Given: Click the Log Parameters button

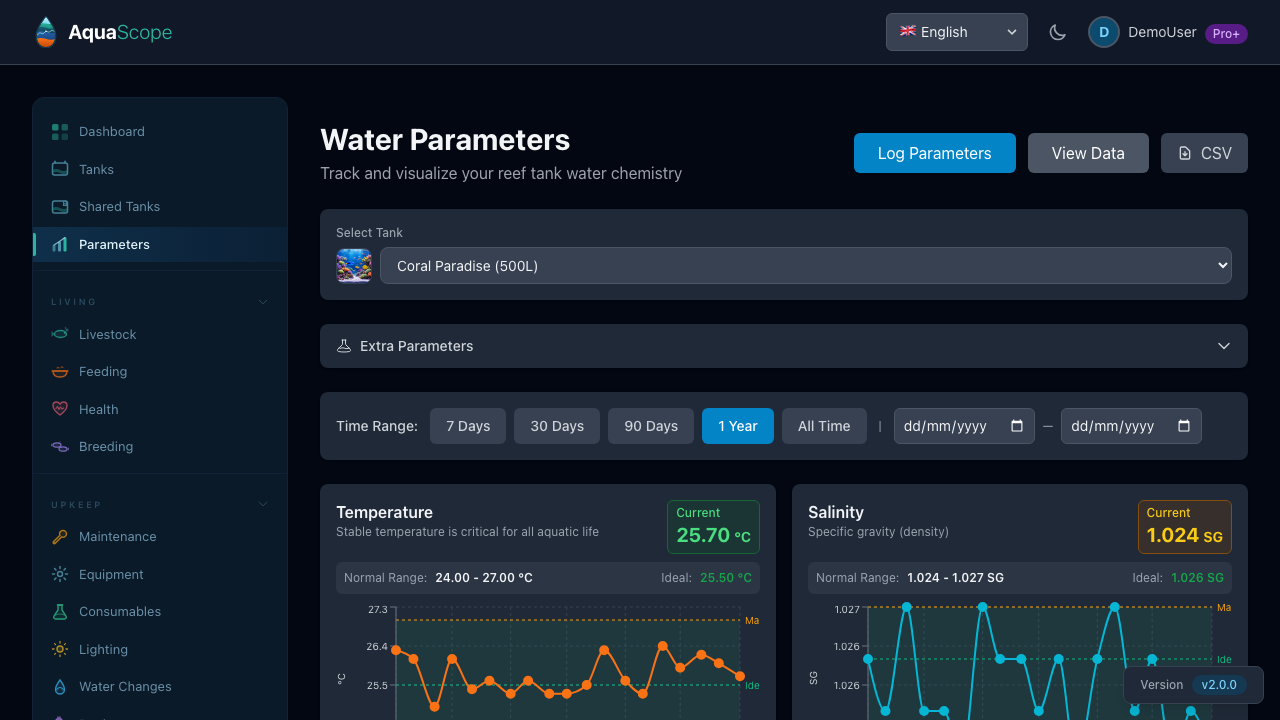Looking at the screenshot, I should pyautogui.click(x=934, y=153).
